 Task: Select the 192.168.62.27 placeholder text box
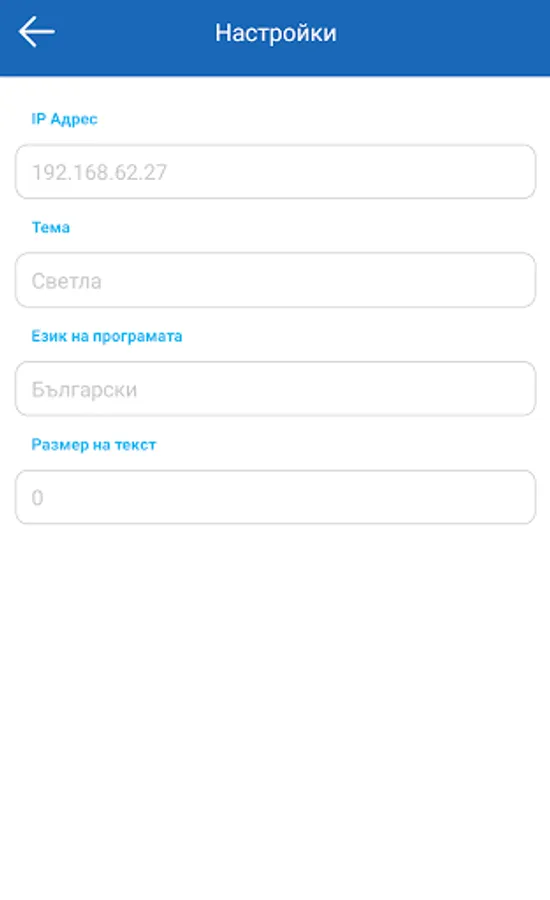click(276, 172)
